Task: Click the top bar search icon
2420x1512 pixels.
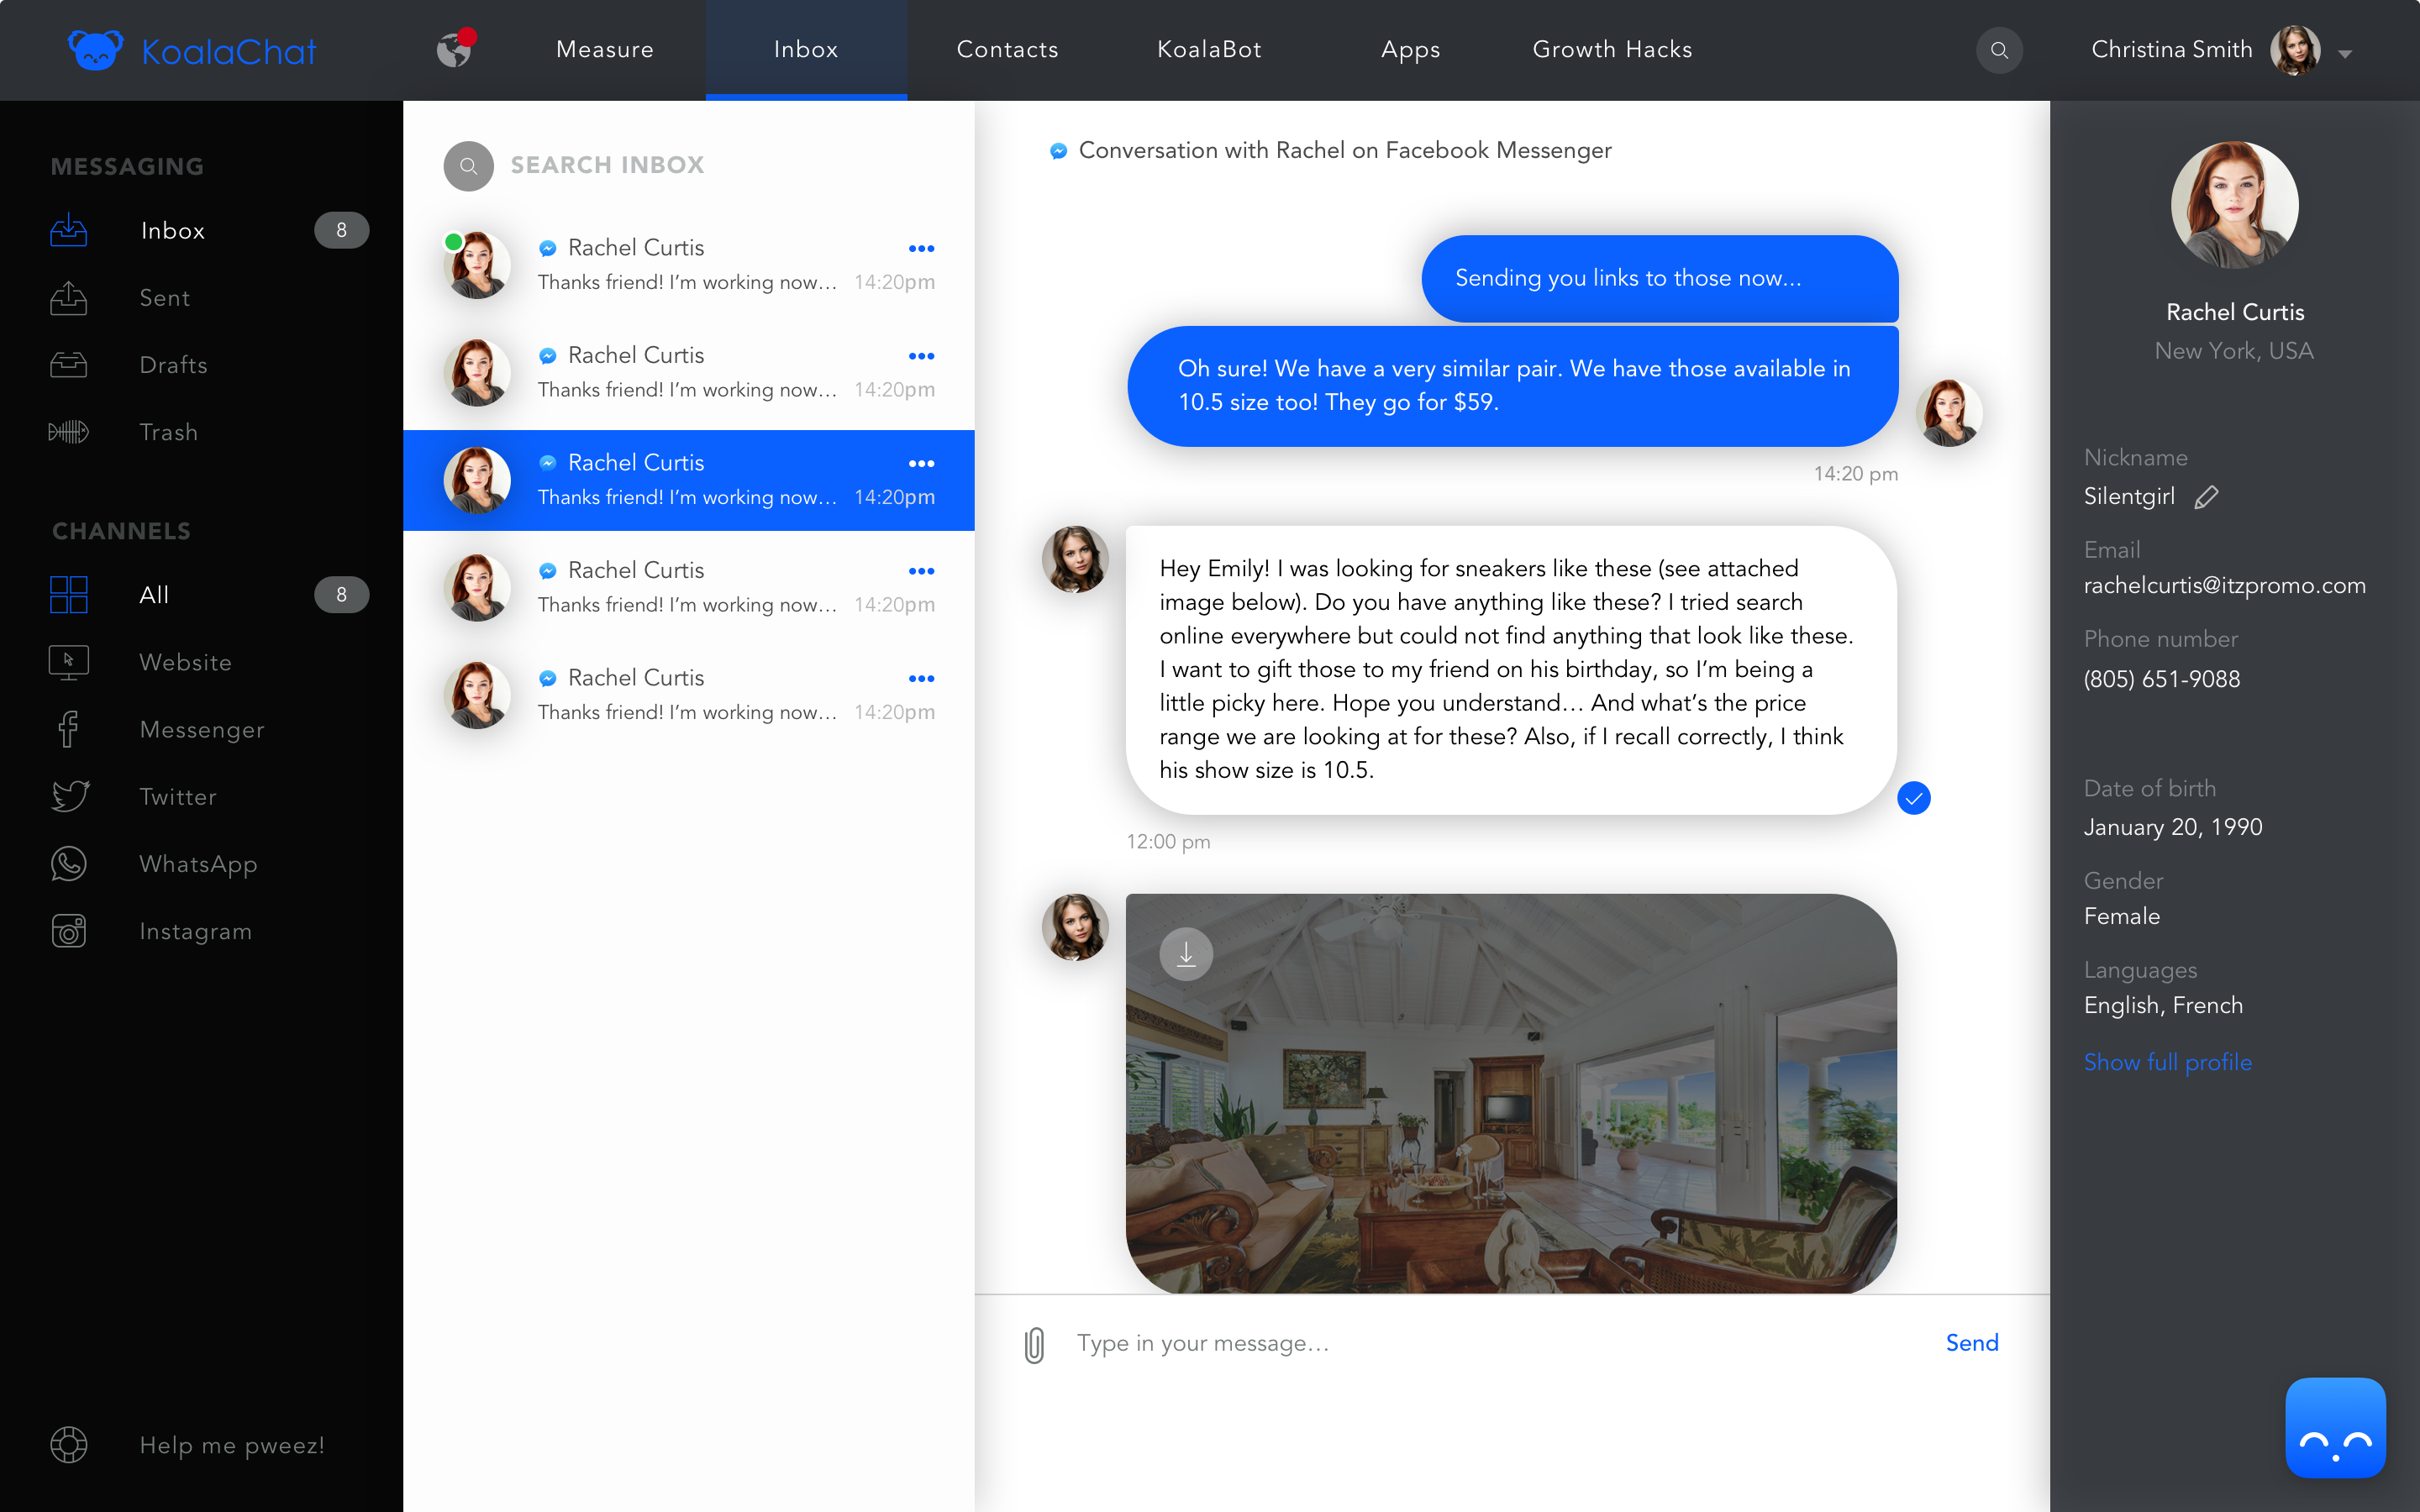Action: (1999, 50)
